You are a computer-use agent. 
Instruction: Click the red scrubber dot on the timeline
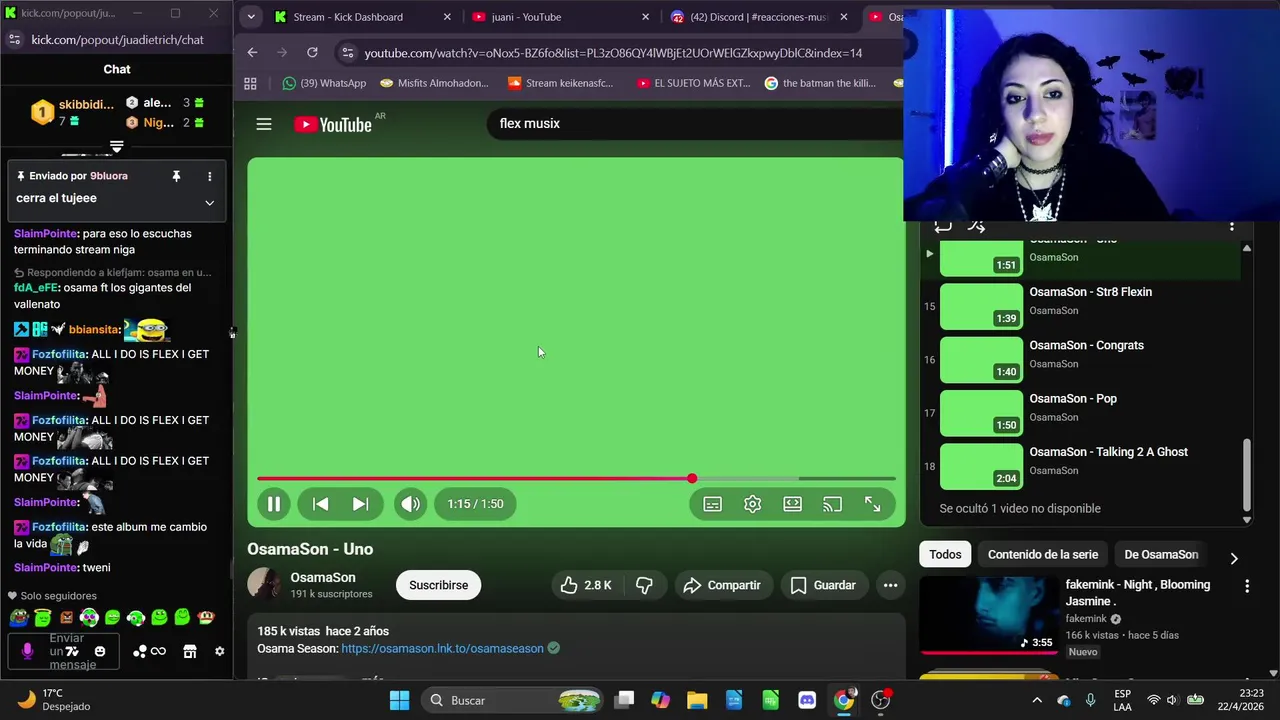point(692,478)
